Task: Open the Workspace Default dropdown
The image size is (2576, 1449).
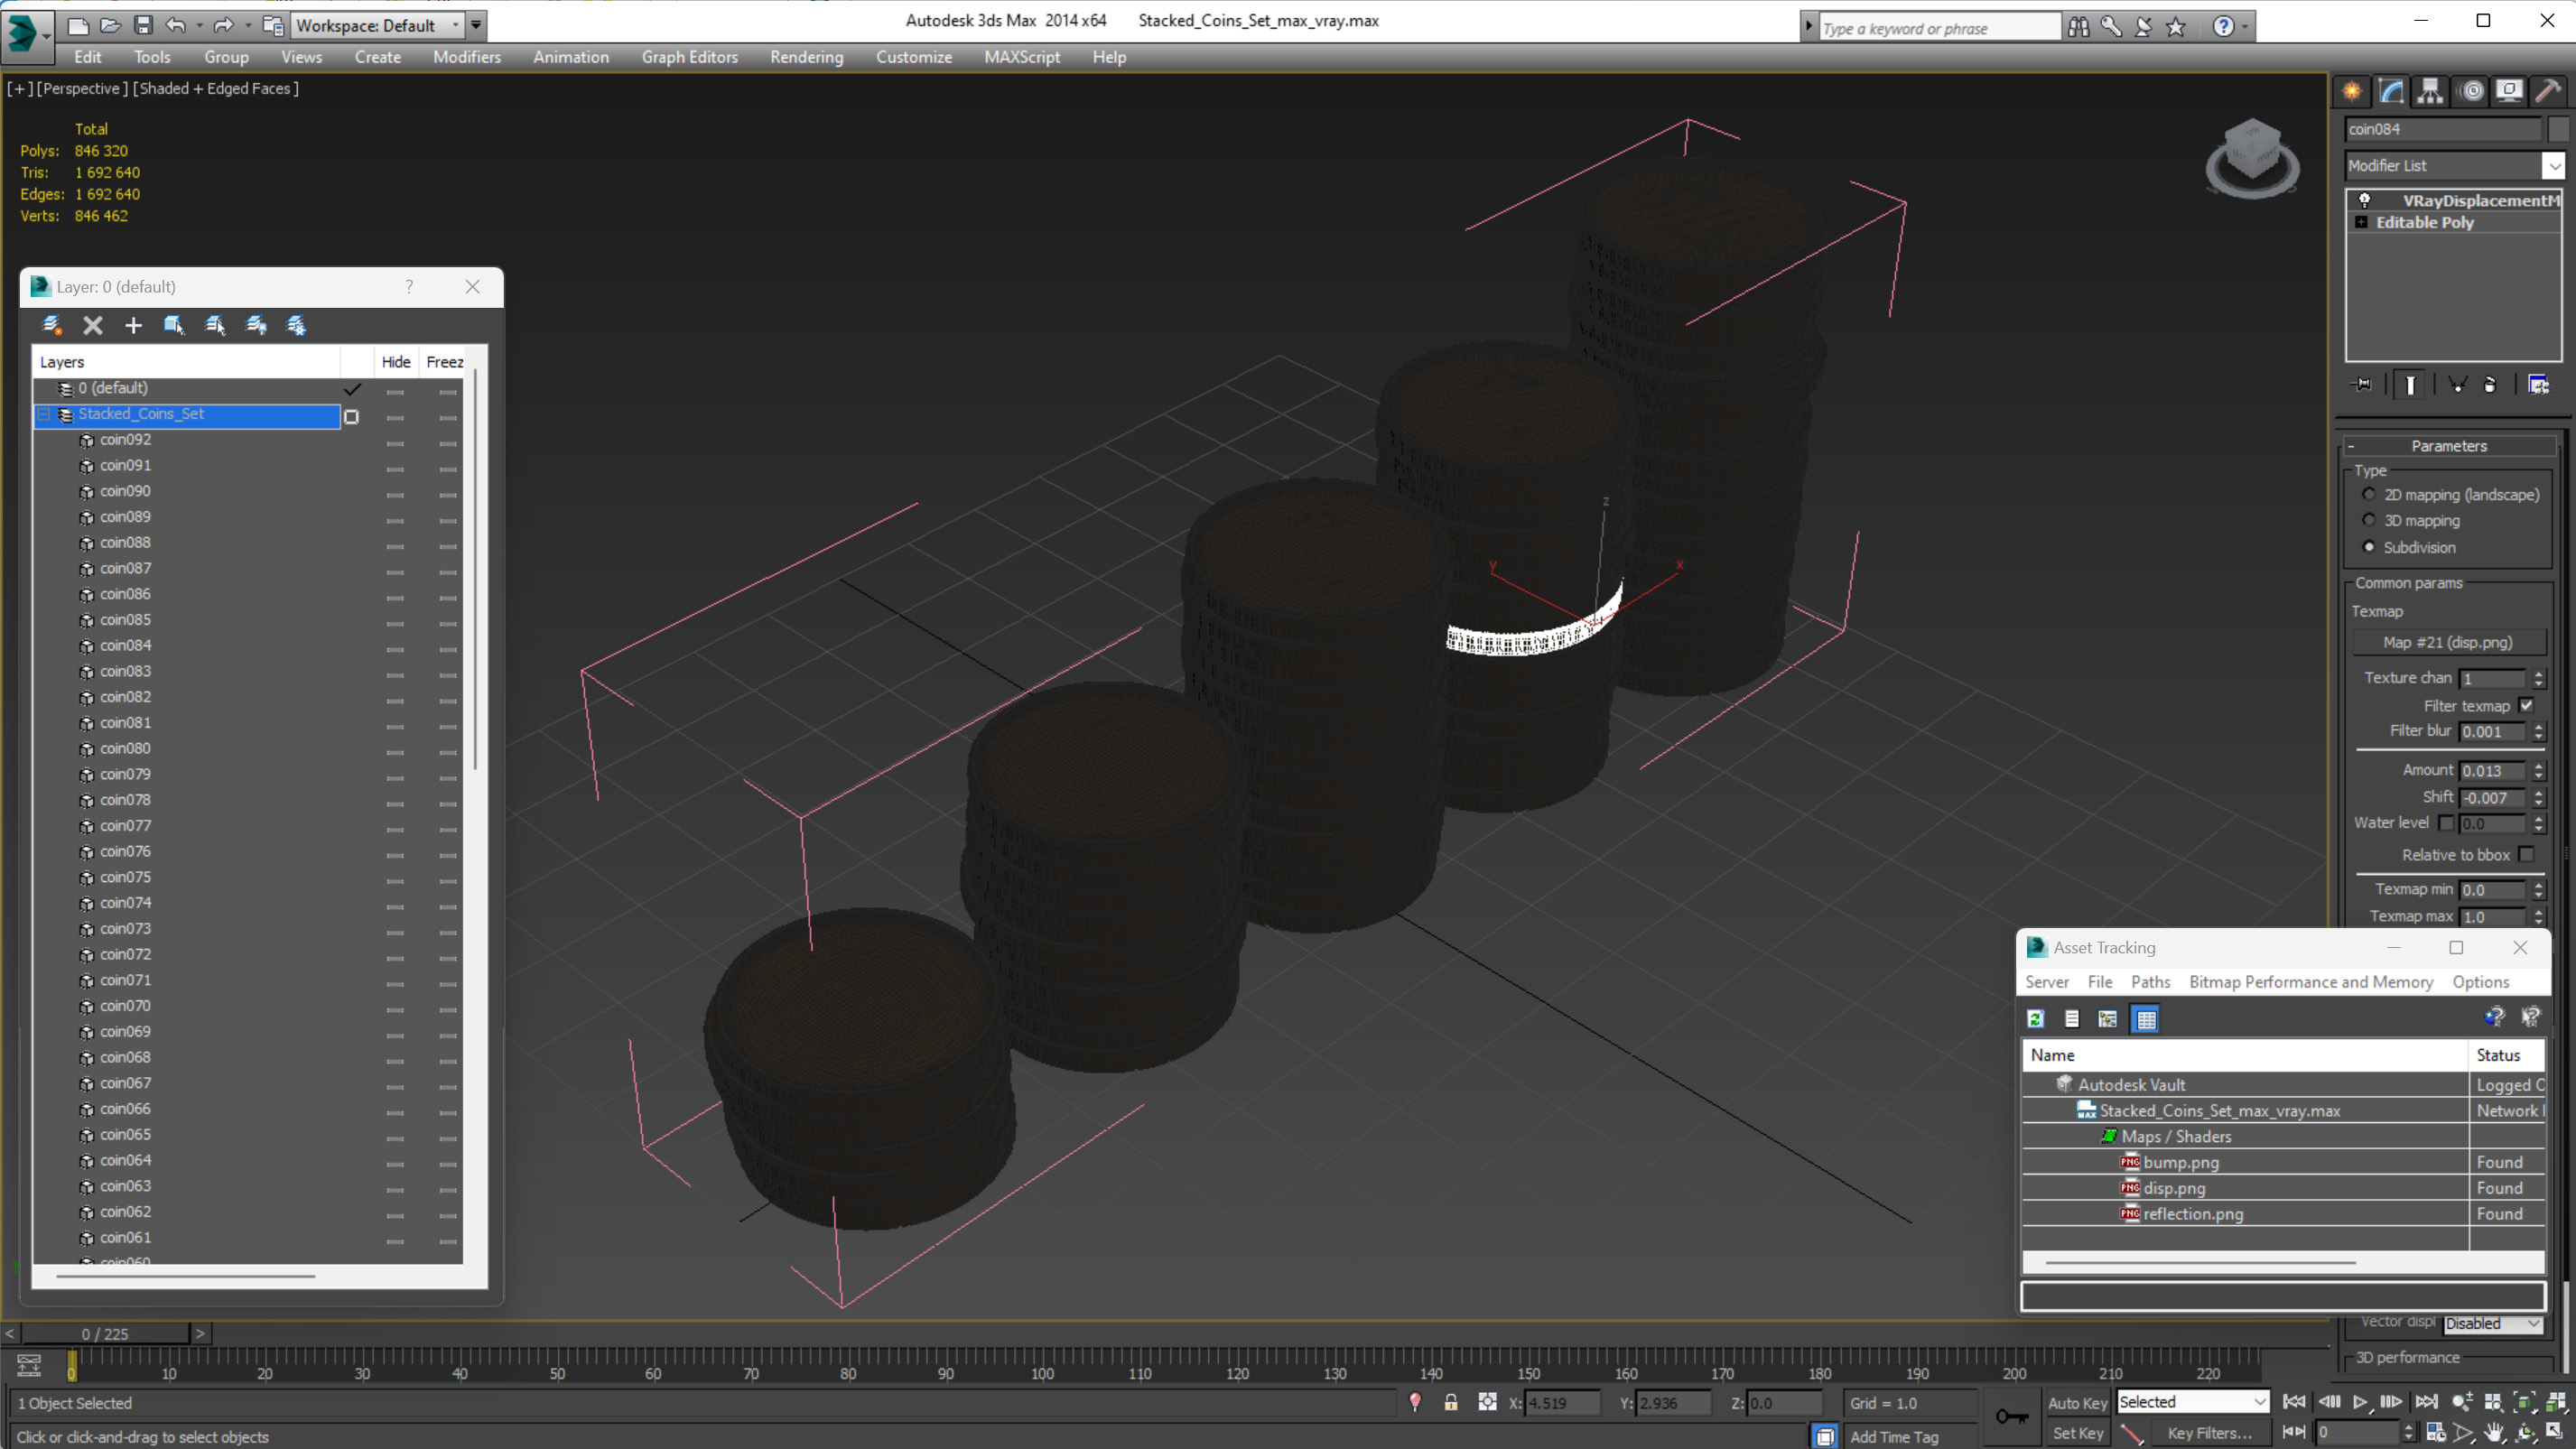Action: 457,25
